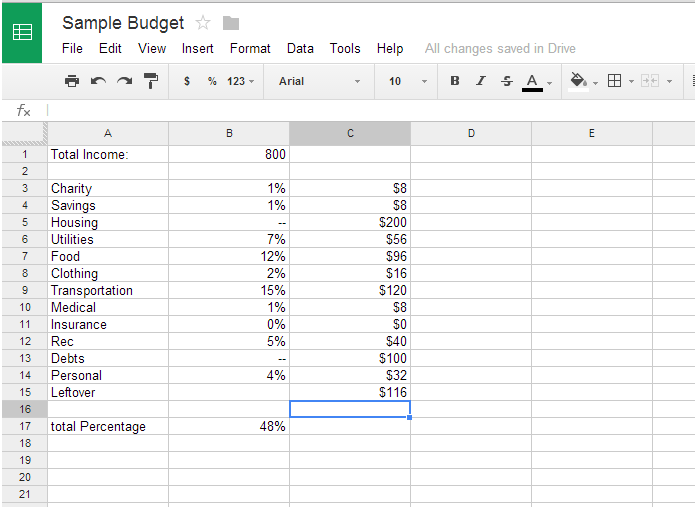Star the Sample Budget document
This screenshot has height=507, width=695.
point(203,23)
